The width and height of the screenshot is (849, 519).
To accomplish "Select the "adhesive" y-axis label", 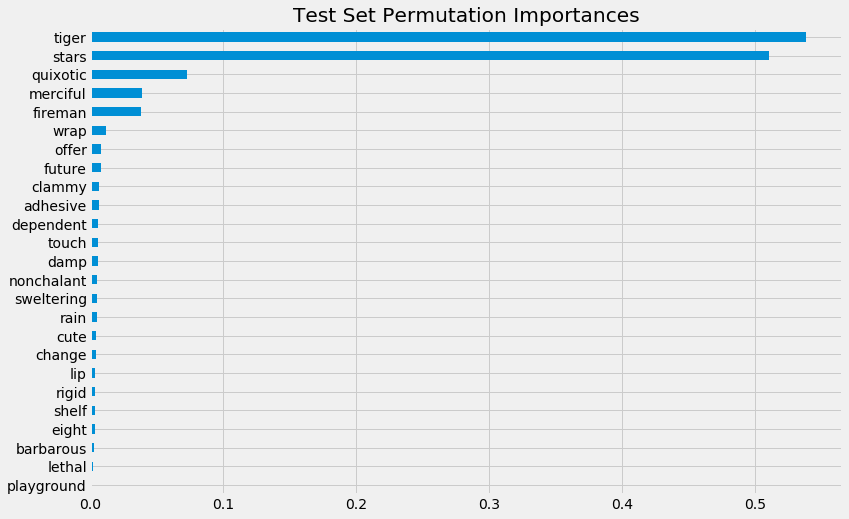I will point(55,206).
